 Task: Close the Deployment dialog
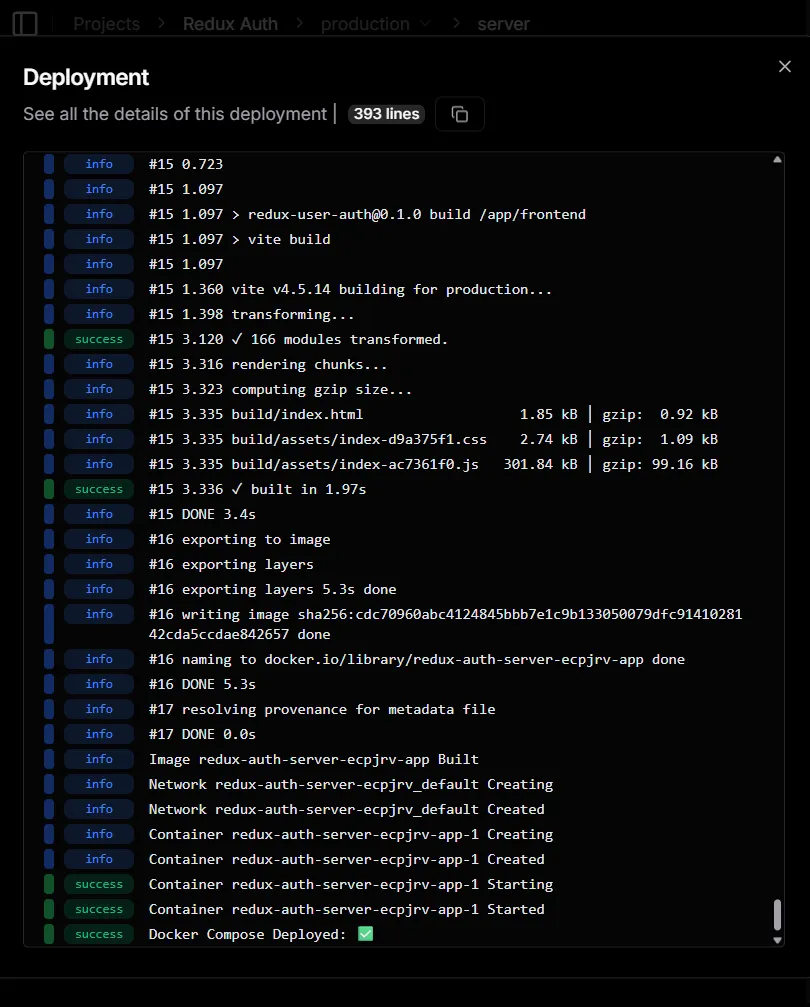(784, 66)
